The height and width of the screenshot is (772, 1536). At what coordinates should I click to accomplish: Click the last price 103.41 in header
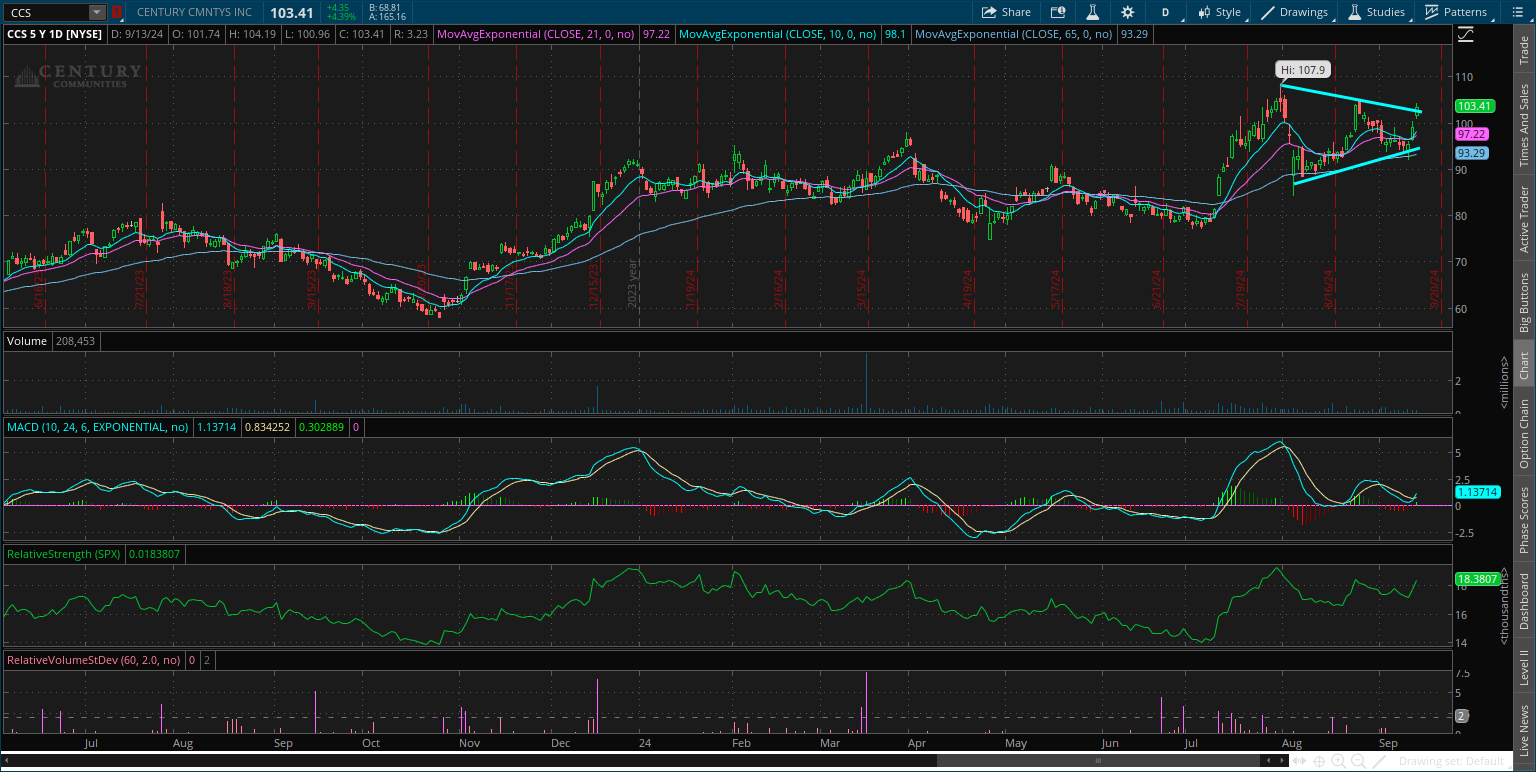(x=291, y=12)
